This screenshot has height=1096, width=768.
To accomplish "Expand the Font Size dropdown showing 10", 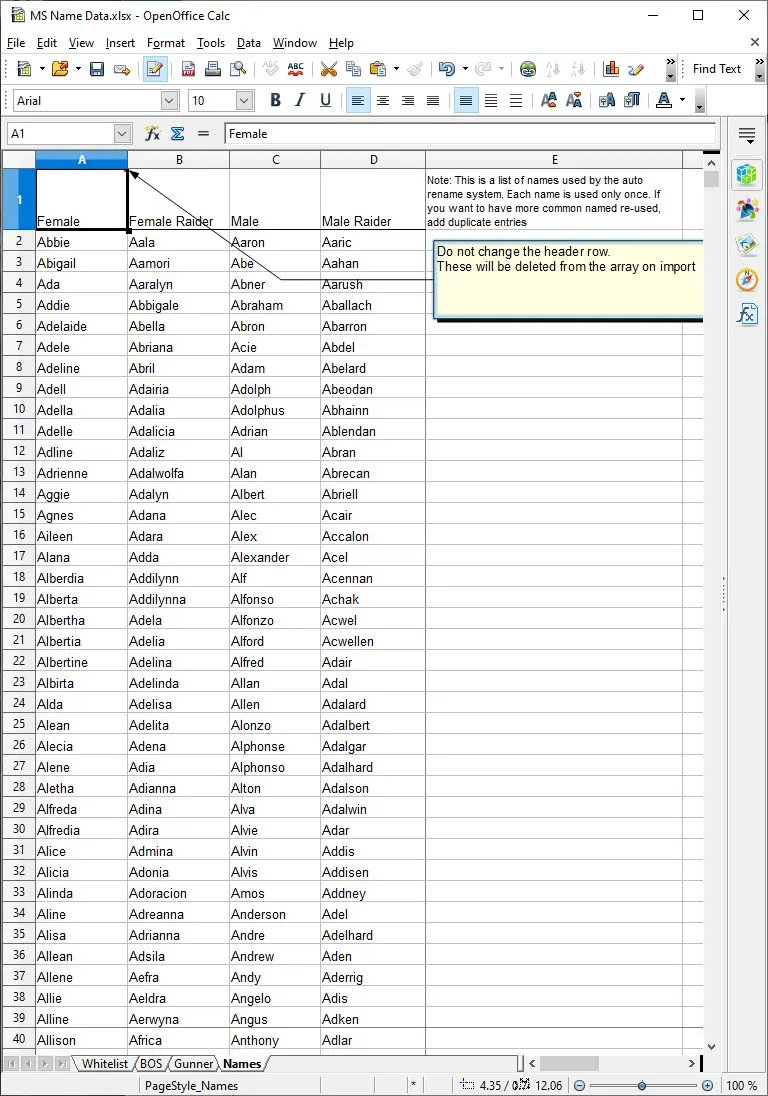I will [244, 101].
